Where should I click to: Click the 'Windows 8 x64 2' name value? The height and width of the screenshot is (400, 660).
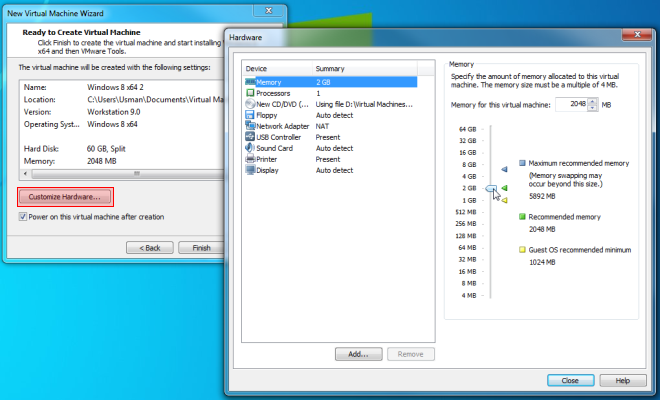point(115,87)
